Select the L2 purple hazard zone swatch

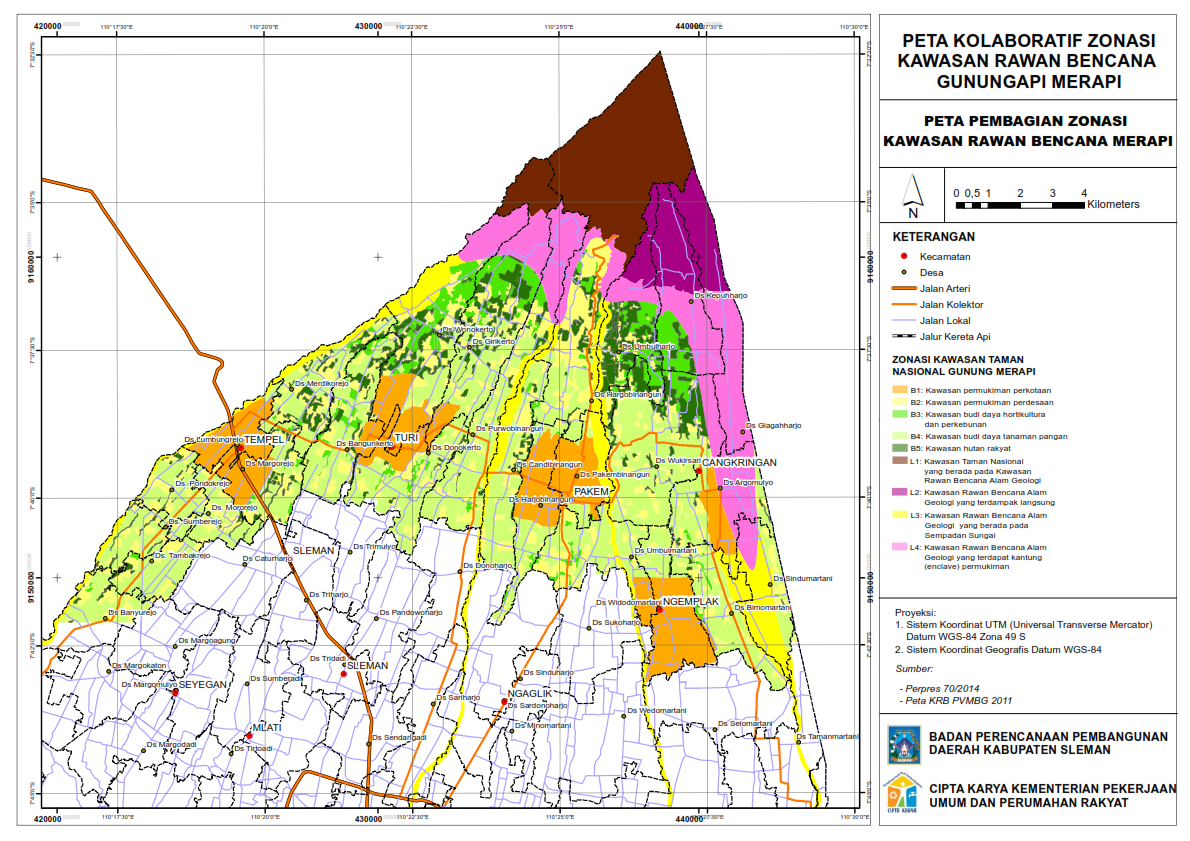click(900, 493)
